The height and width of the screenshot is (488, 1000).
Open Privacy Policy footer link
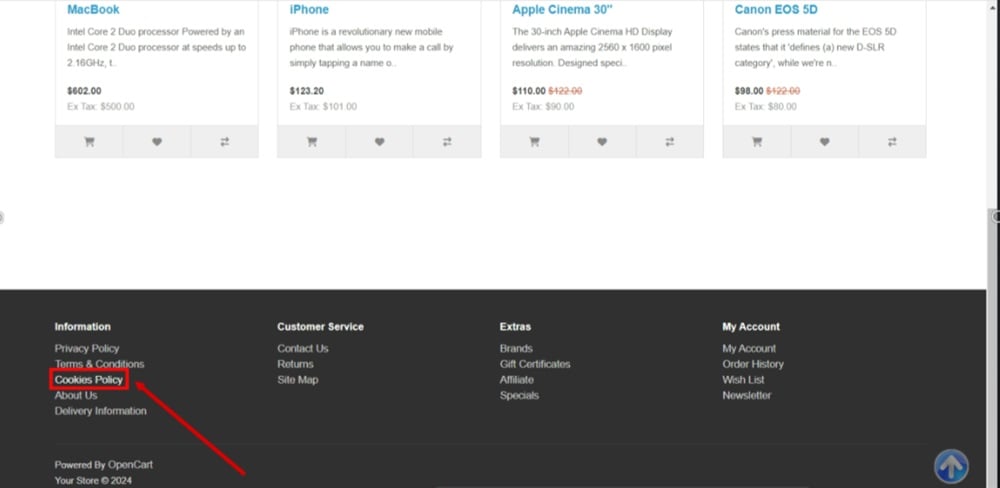[x=87, y=348]
